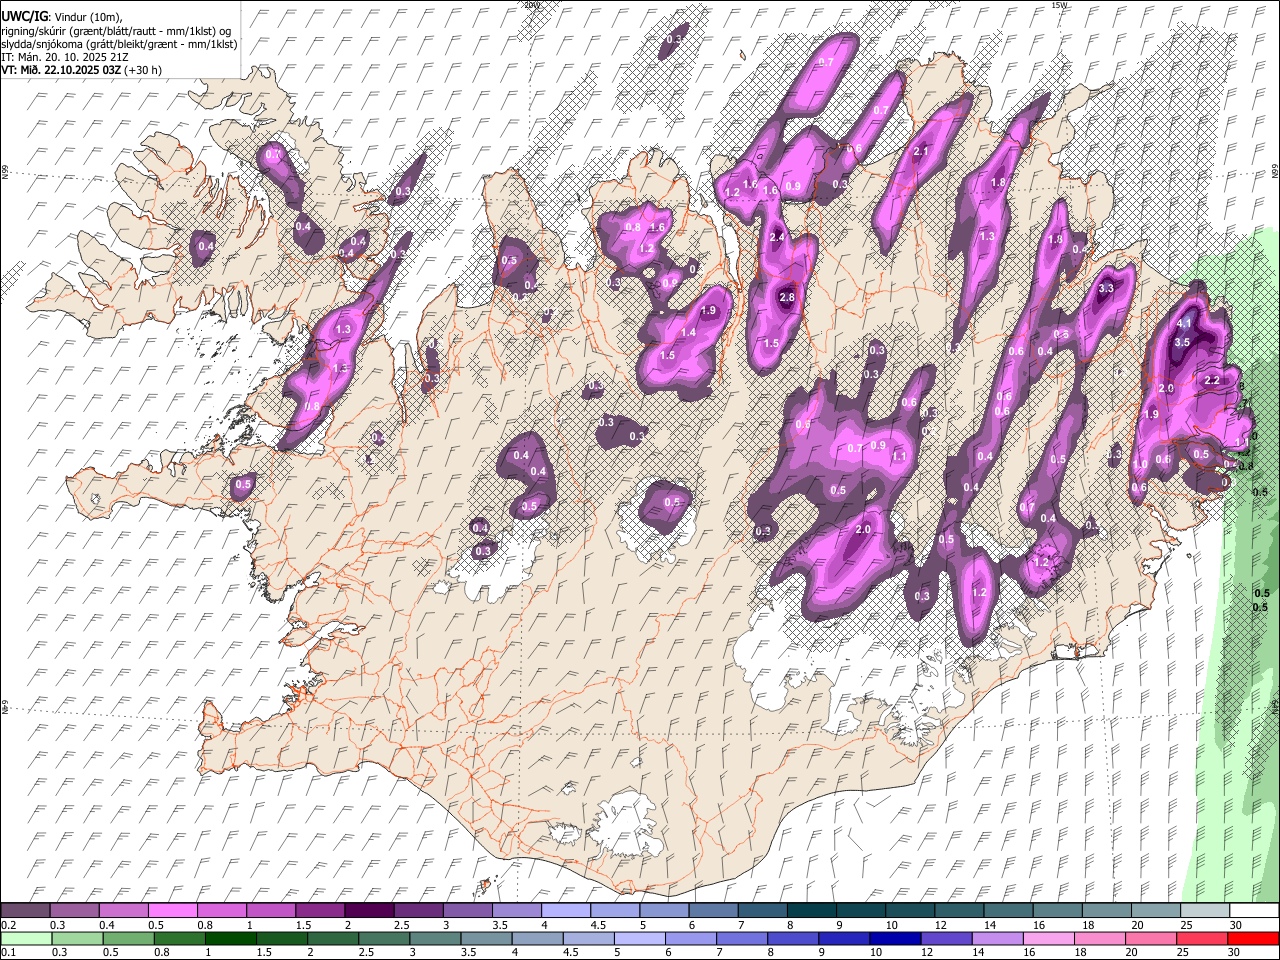Select the '2.4' precipitation label on the map

(778, 237)
